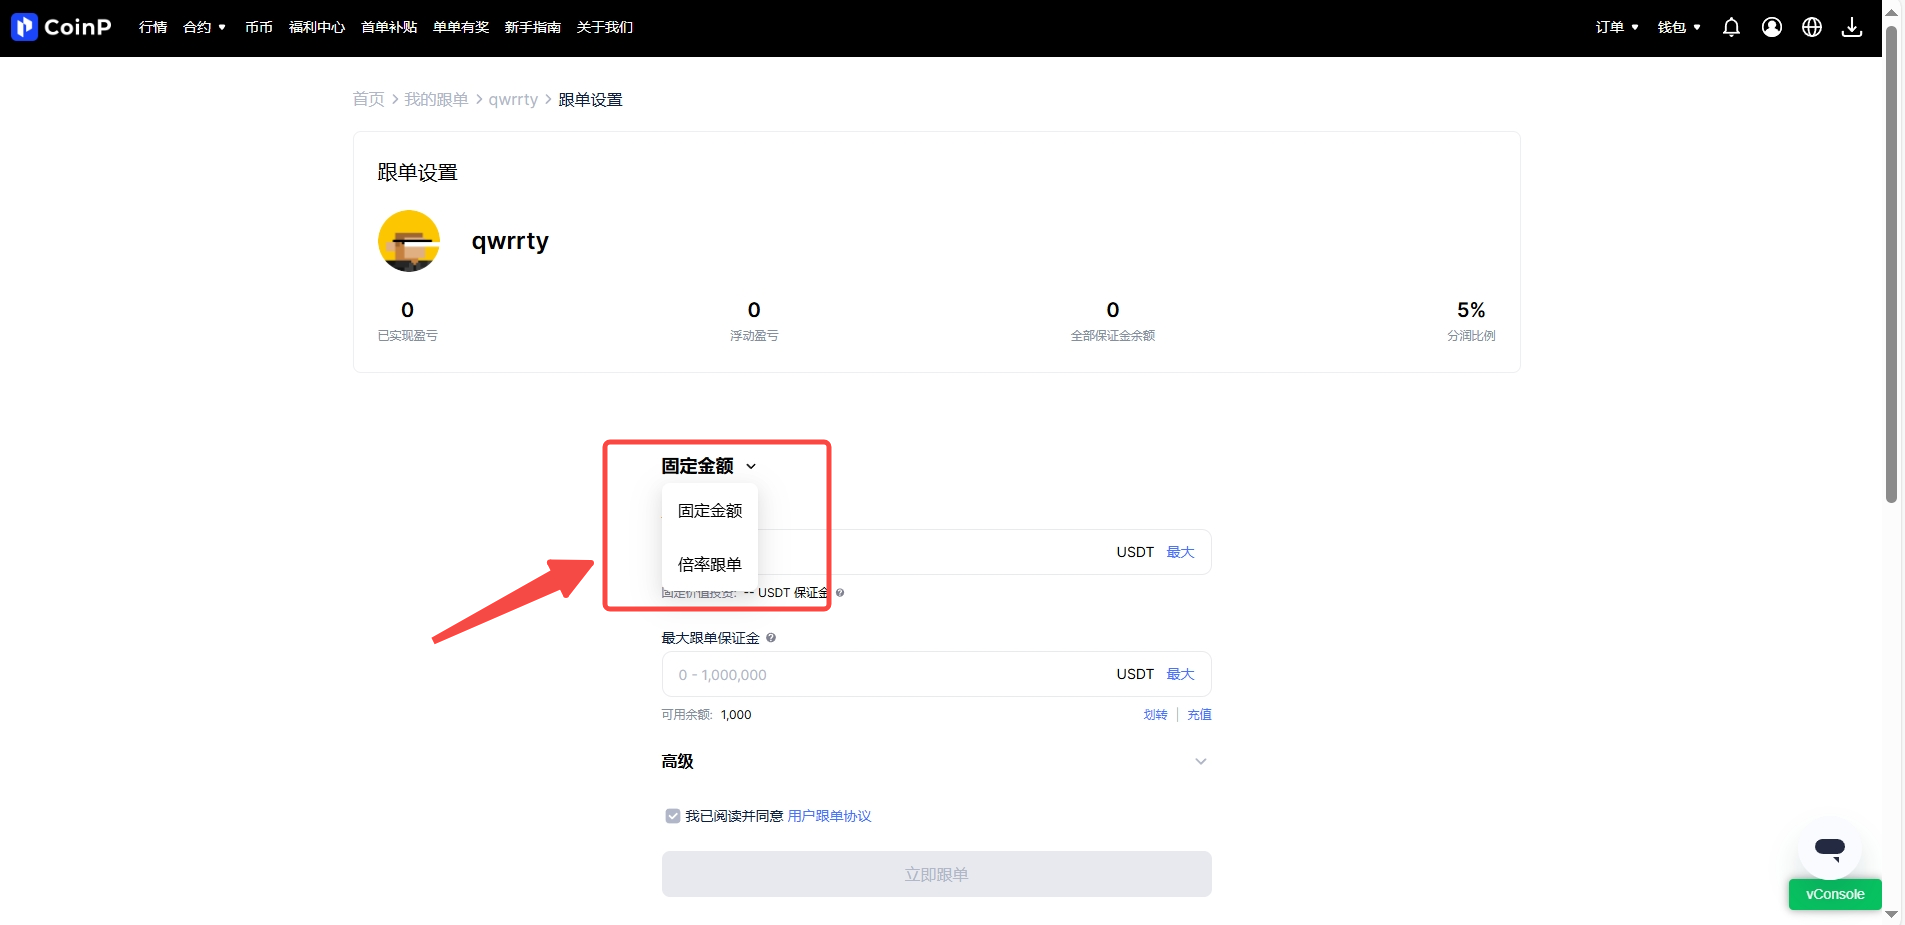The image size is (1905, 925).
Task: Open the user account profile icon
Action: pyautogui.click(x=1771, y=27)
